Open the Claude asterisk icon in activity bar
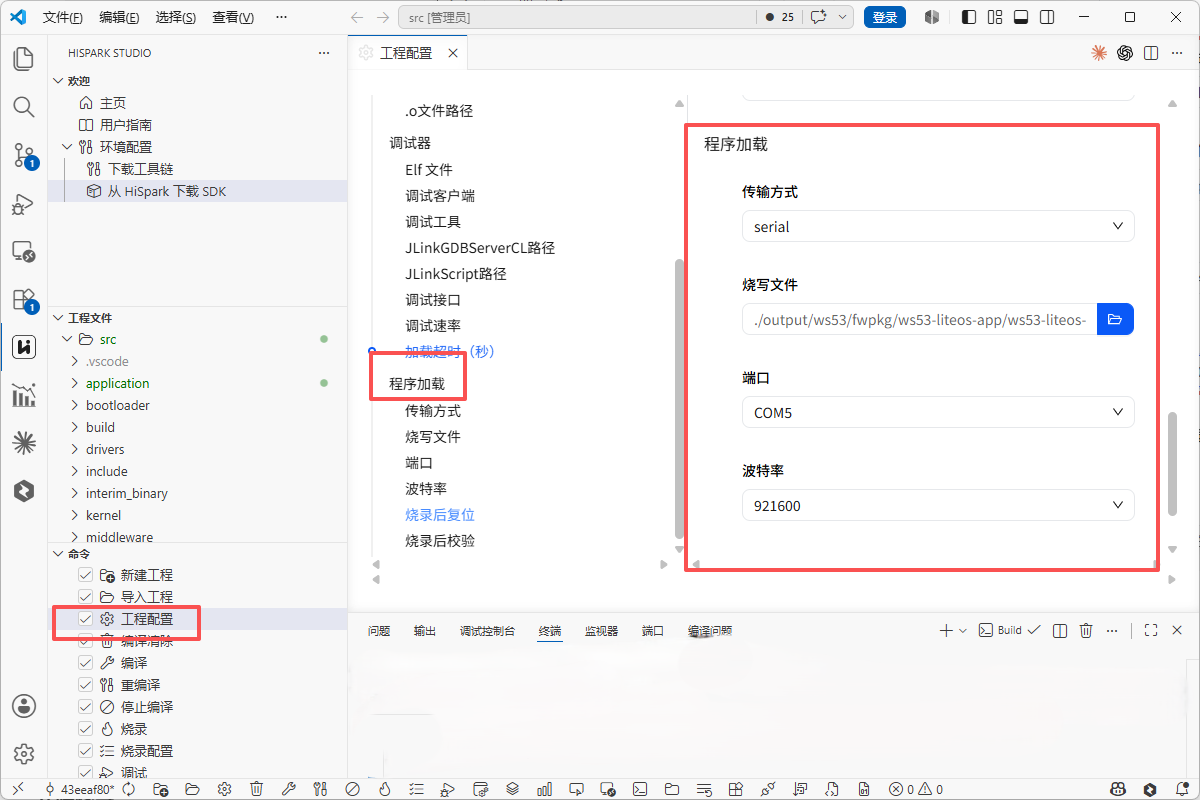This screenshot has height=800, width=1200. tap(23, 442)
